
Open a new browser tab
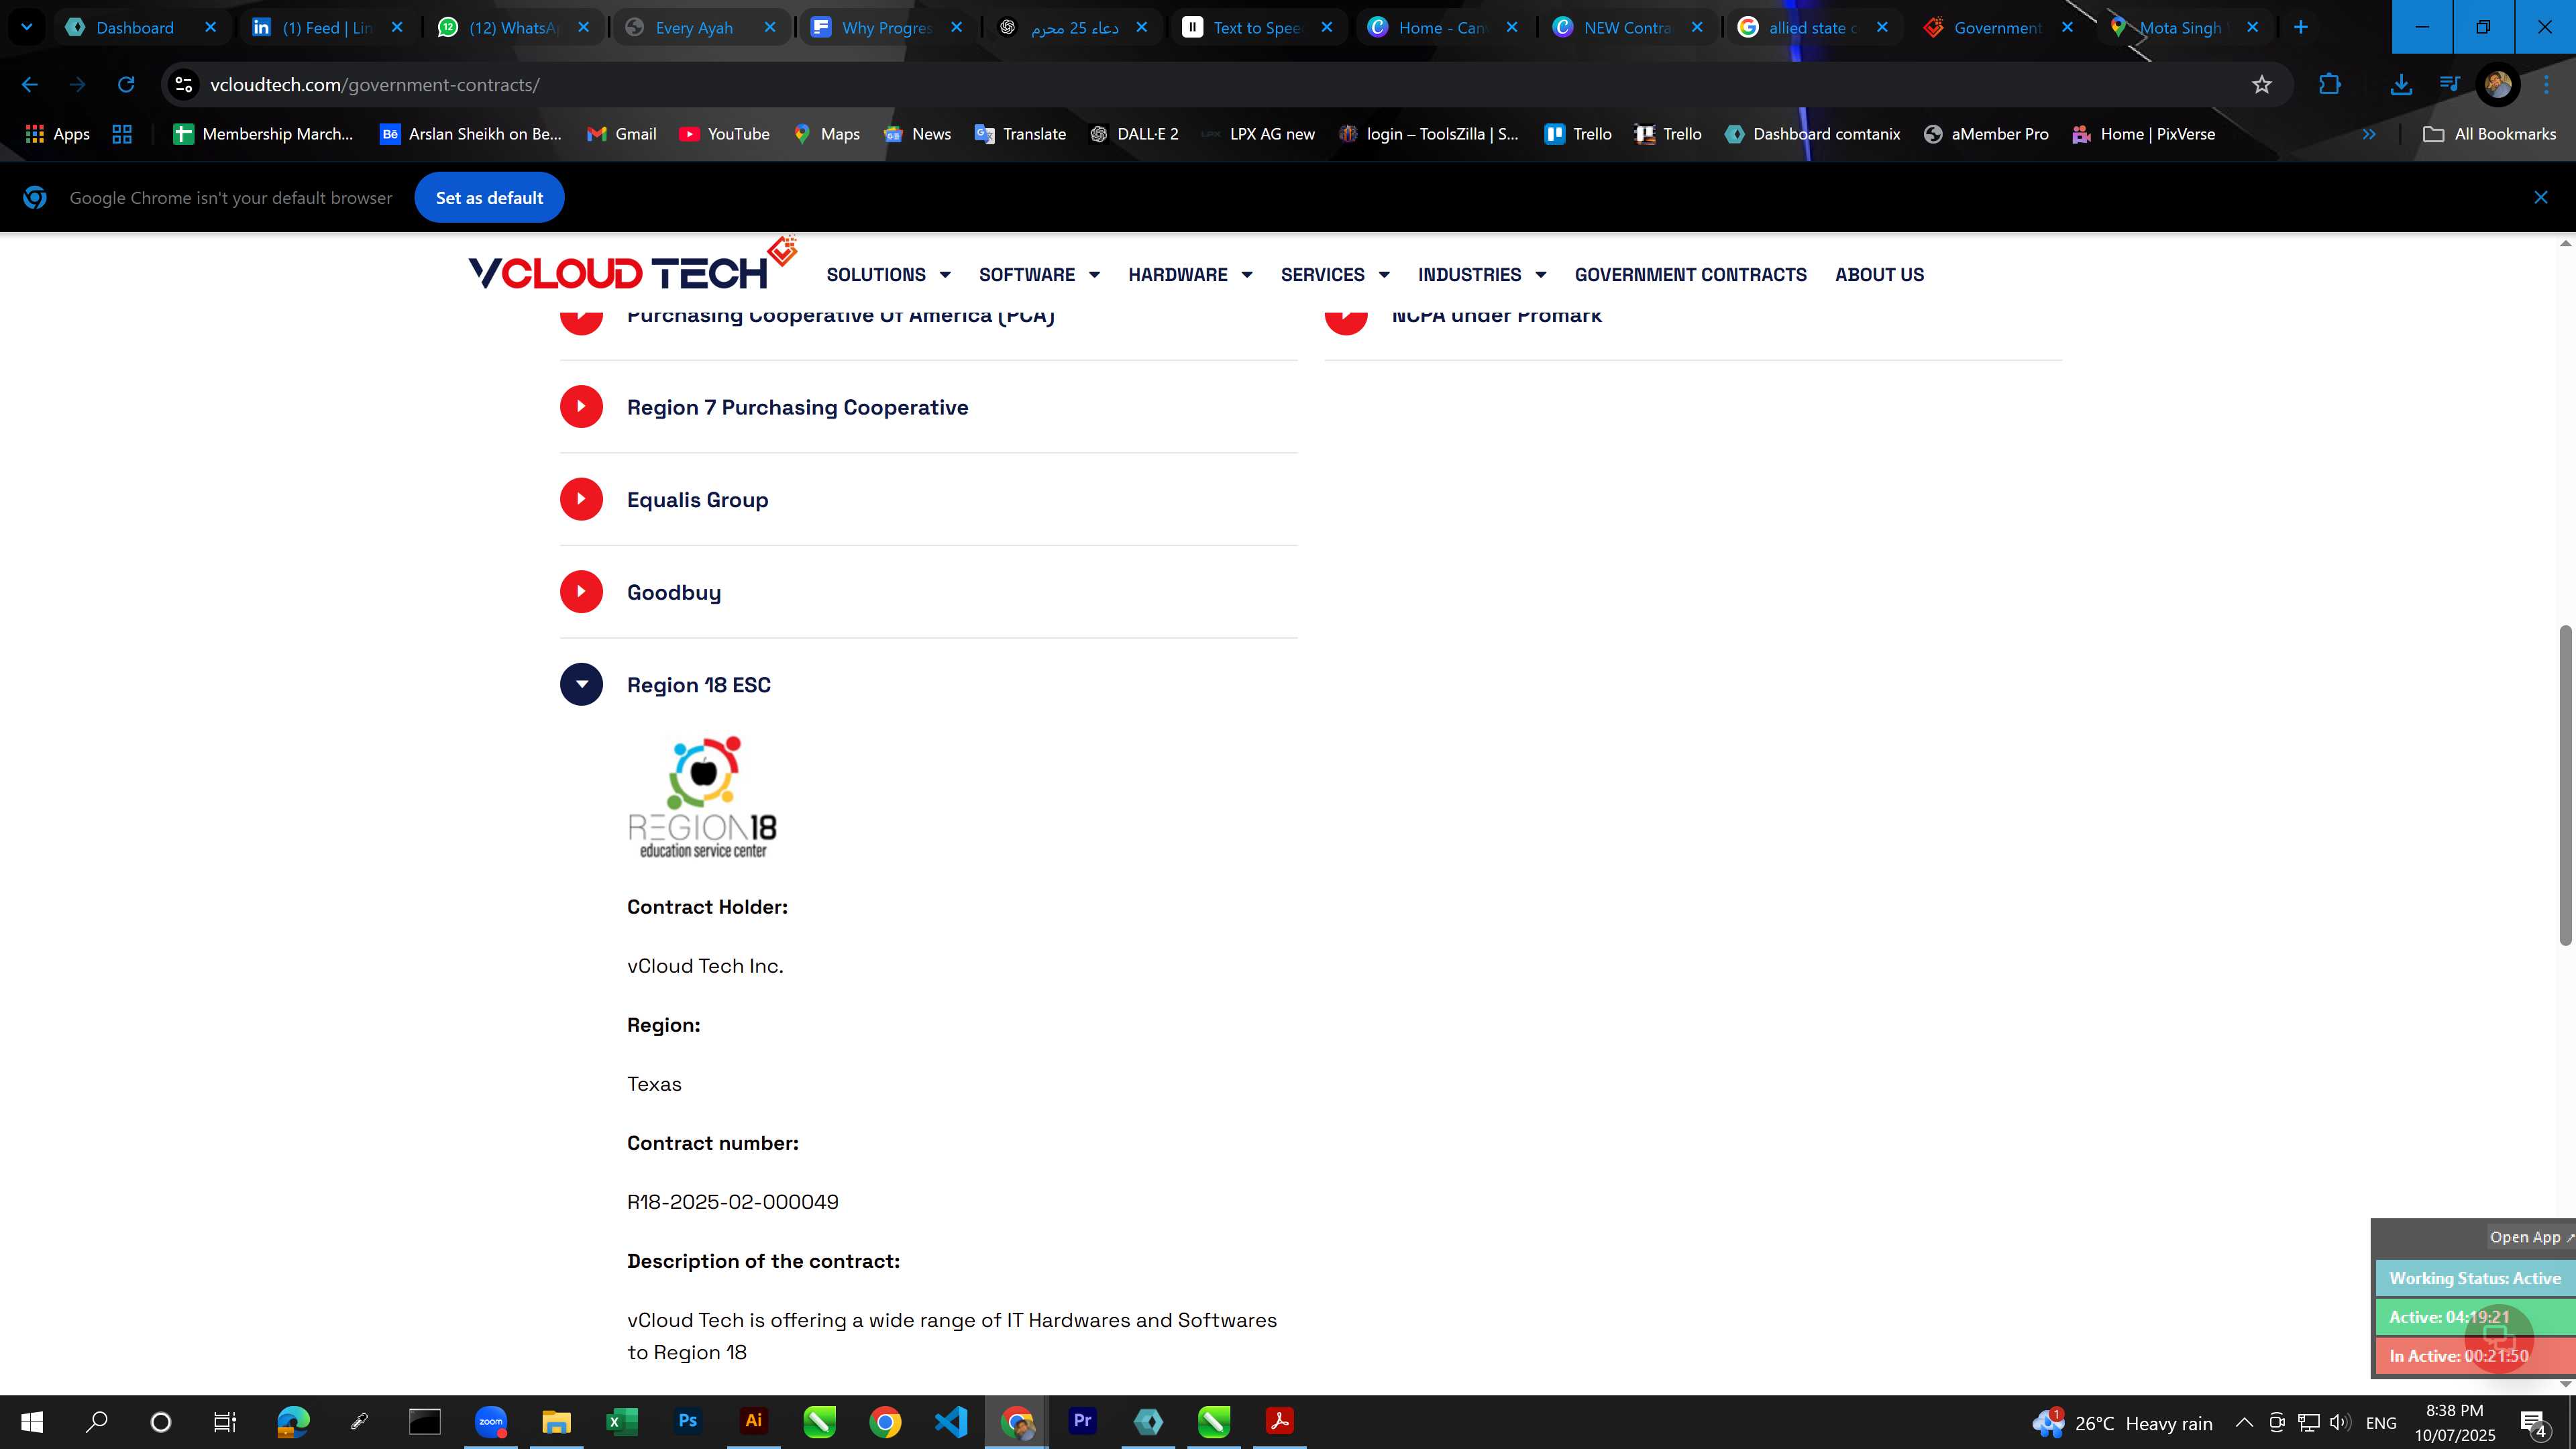(x=2300, y=27)
